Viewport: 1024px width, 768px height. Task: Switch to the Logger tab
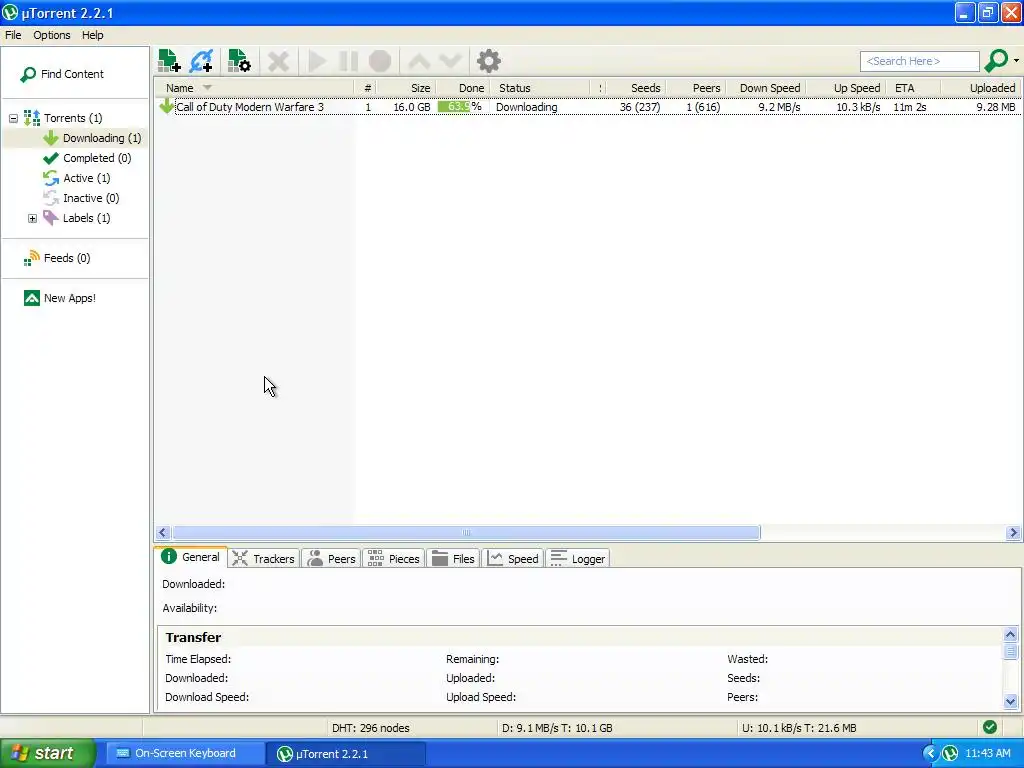[578, 559]
